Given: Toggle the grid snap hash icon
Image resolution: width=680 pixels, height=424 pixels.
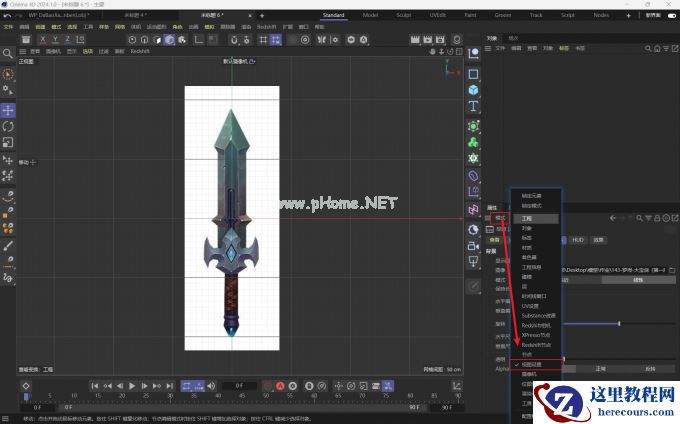Looking at the screenshot, I should click(x=263, y=40).
